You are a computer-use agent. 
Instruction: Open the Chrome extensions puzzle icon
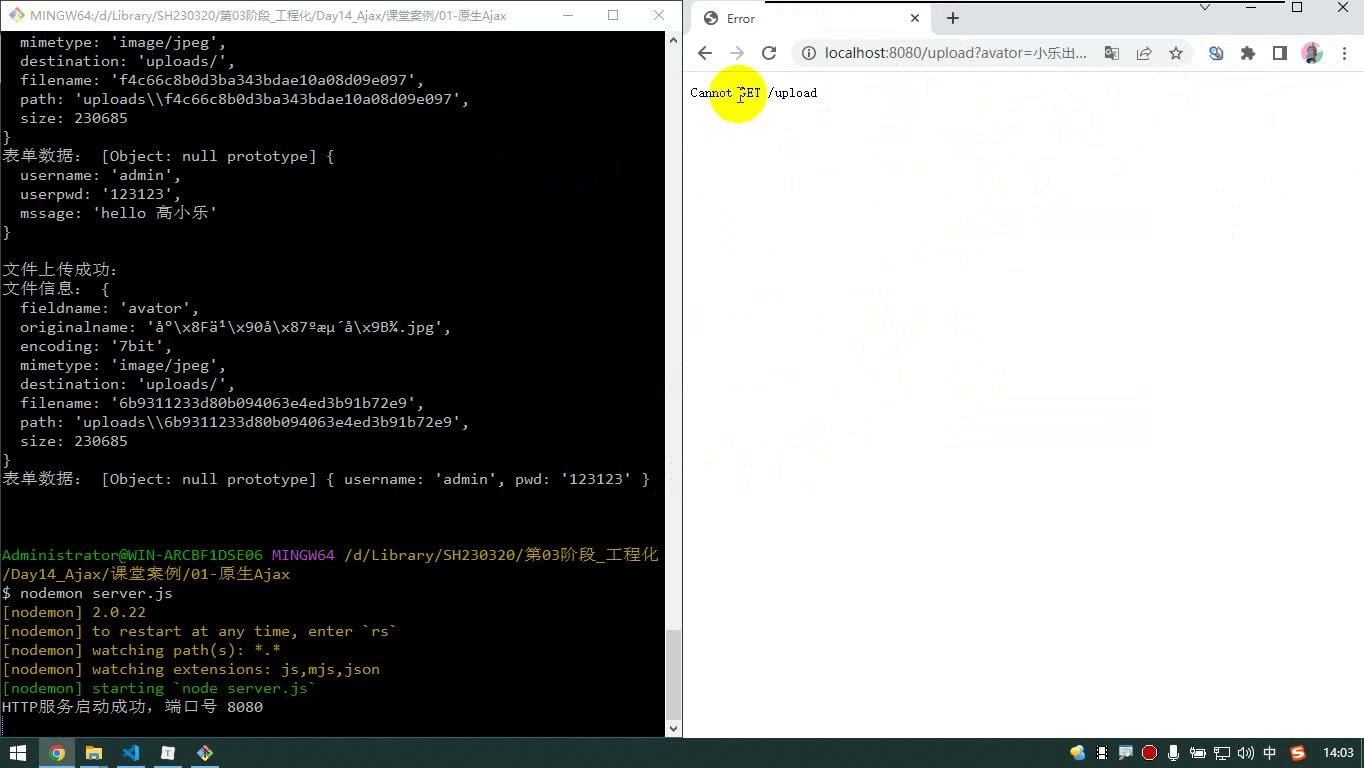pos(1247,53)
